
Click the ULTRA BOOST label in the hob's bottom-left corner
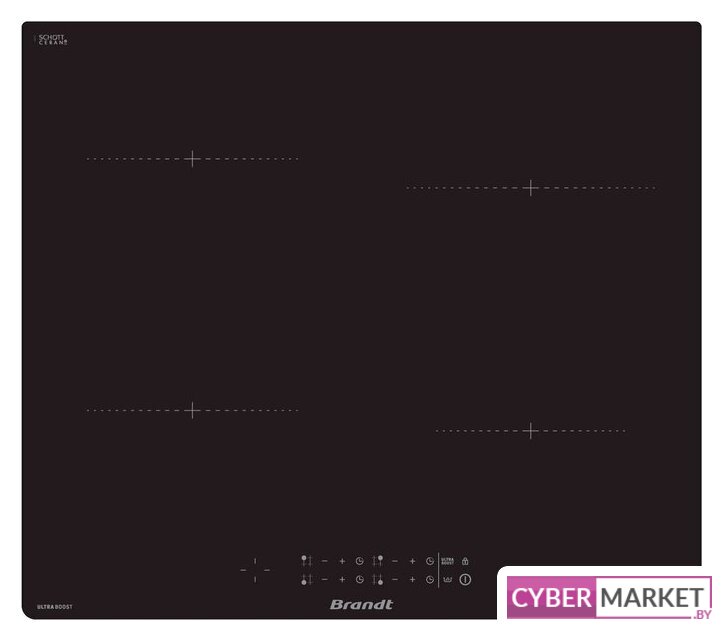[54, 607]
